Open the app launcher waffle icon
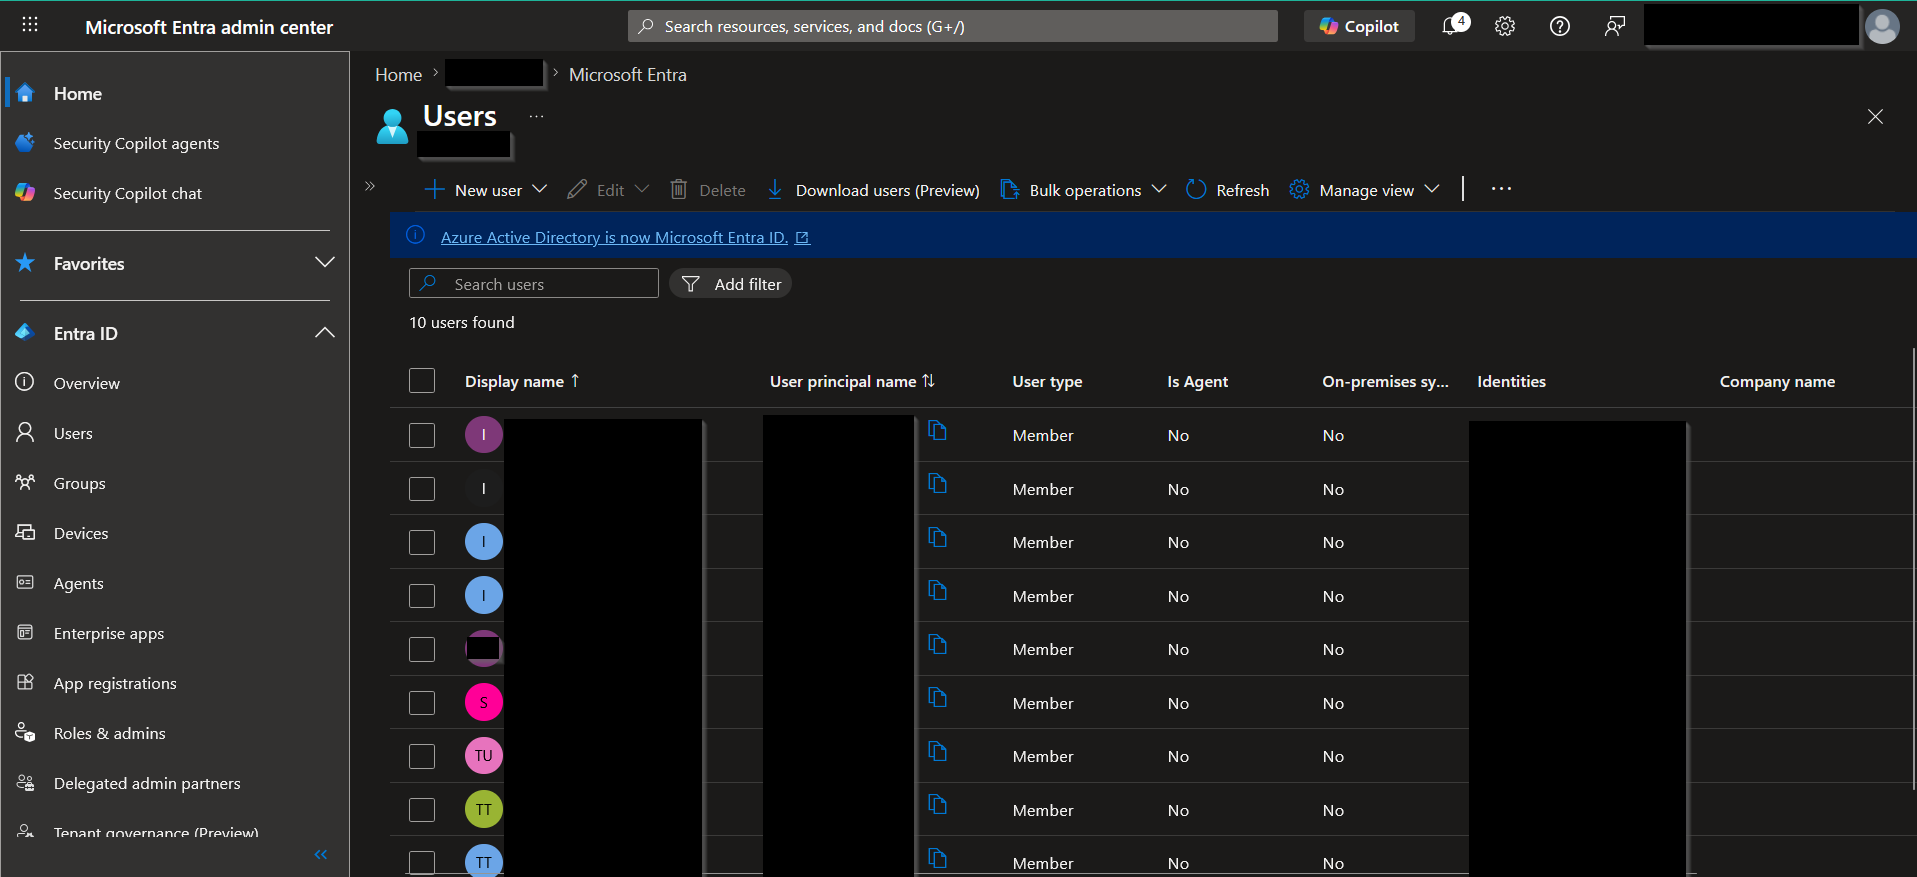The height and width of the screenshot is (877, 1917). [30, 24]
